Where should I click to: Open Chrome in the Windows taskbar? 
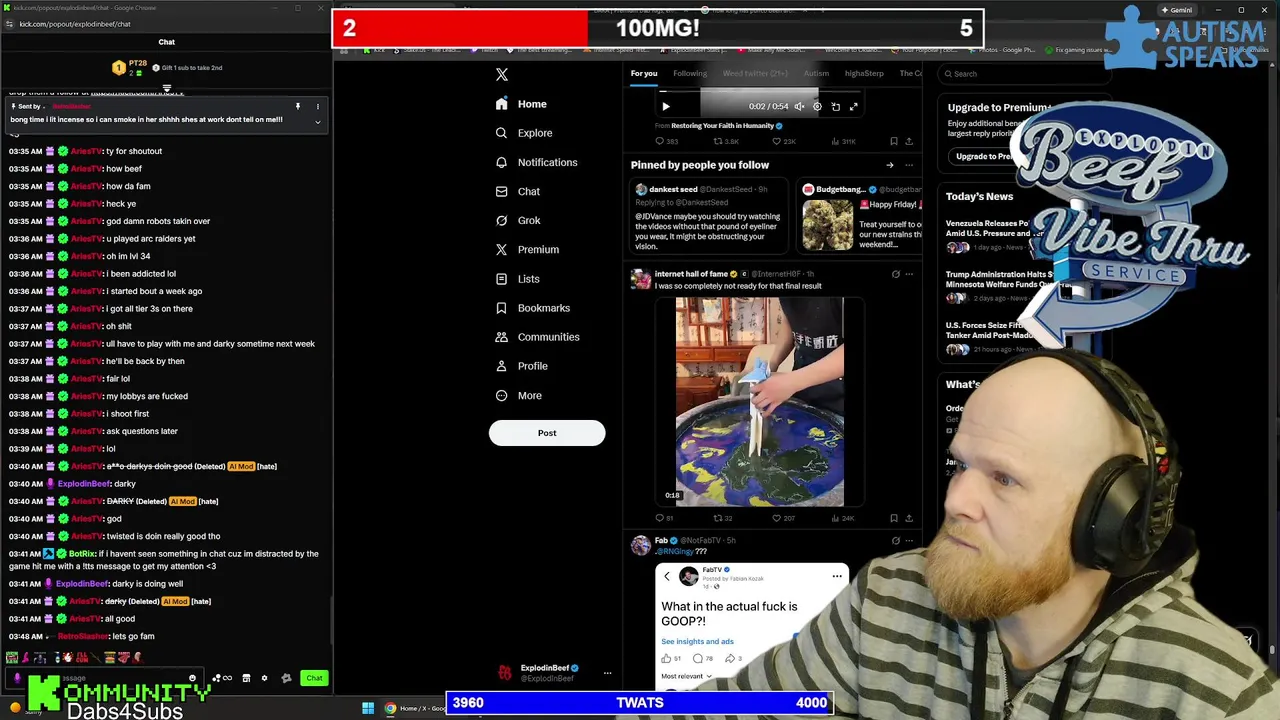pyautogui.click(x=390, y=708)
